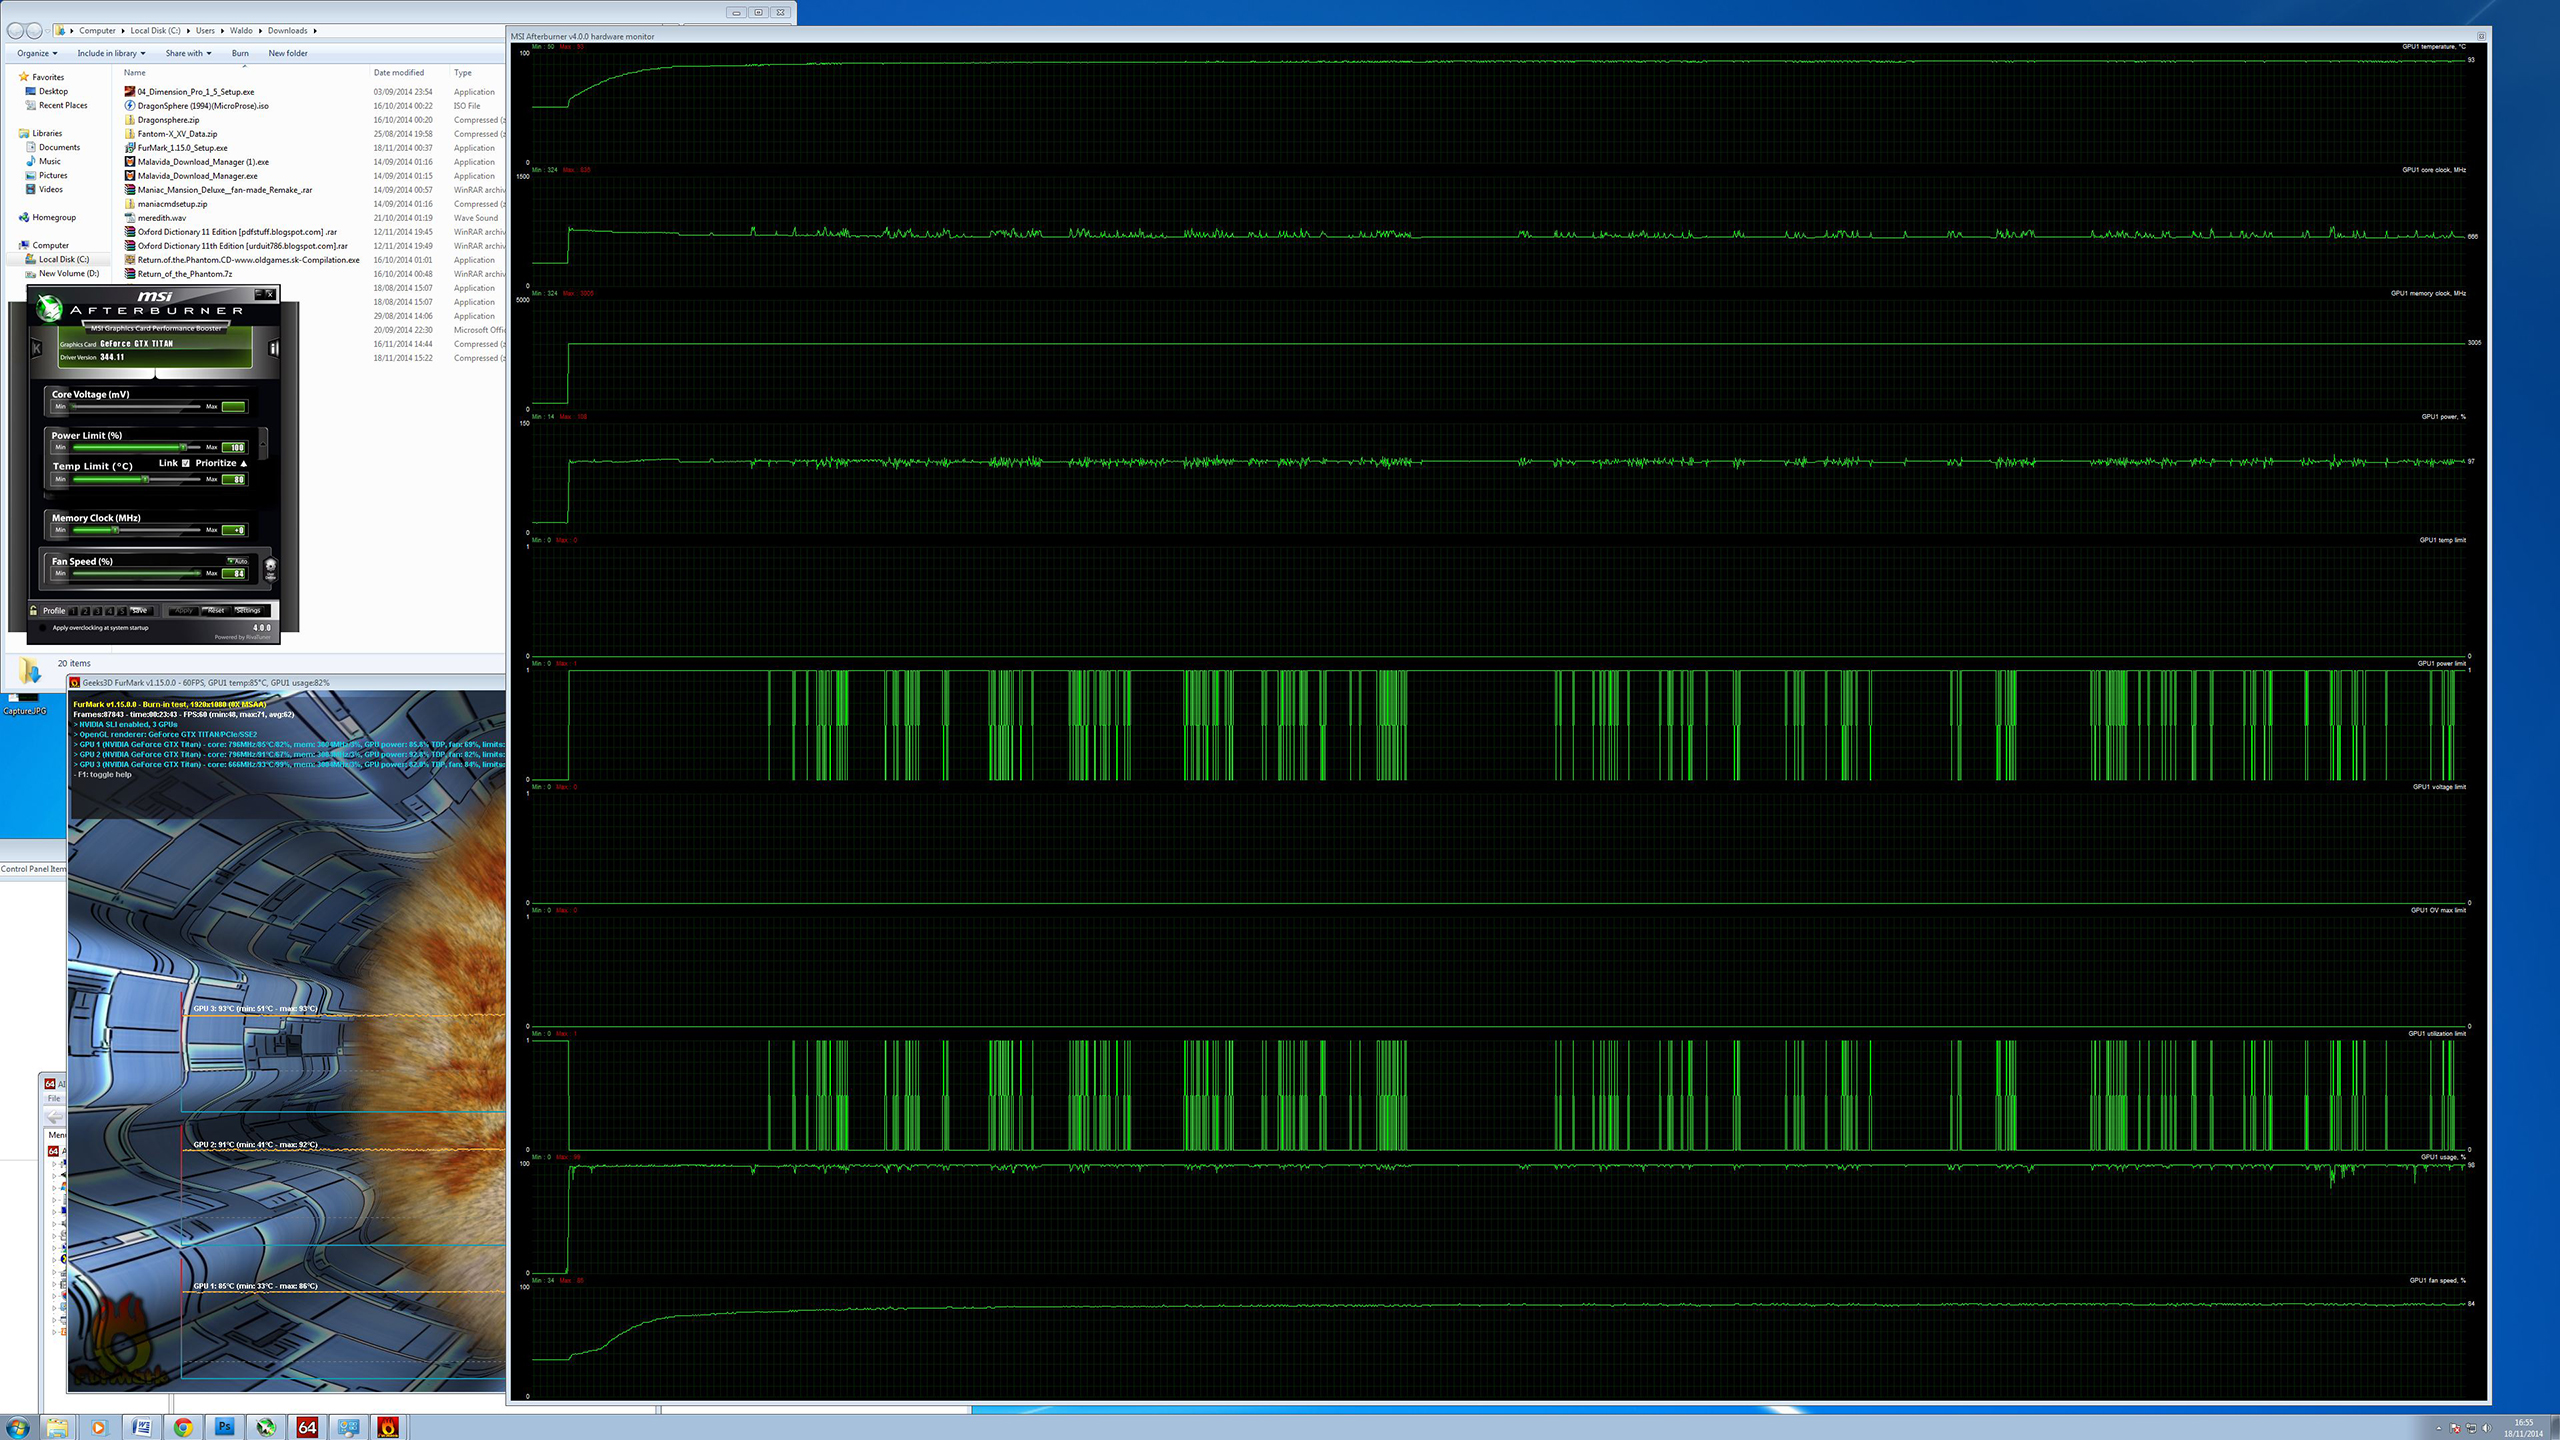Toggle Auto fan speed in Afterburner
2560x1440 pixels.
tap(238, 561)
